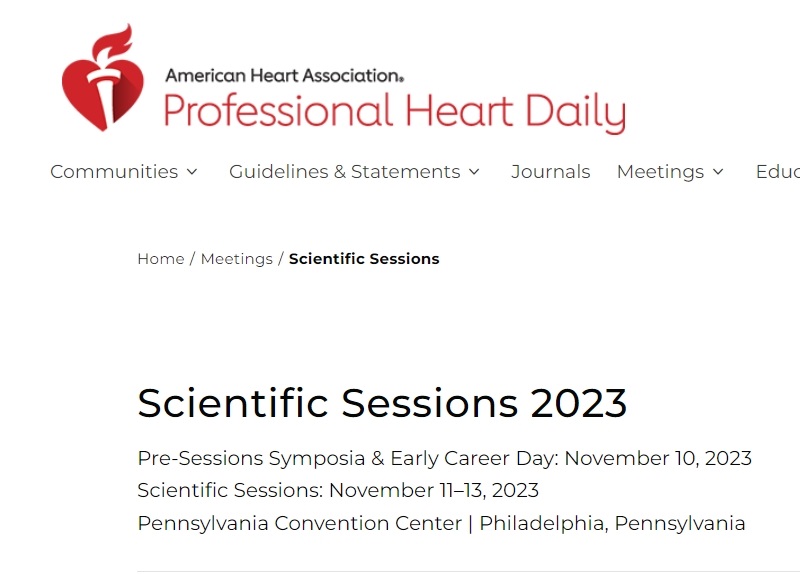Open Guidelines & Statements menu

point(344,172)
